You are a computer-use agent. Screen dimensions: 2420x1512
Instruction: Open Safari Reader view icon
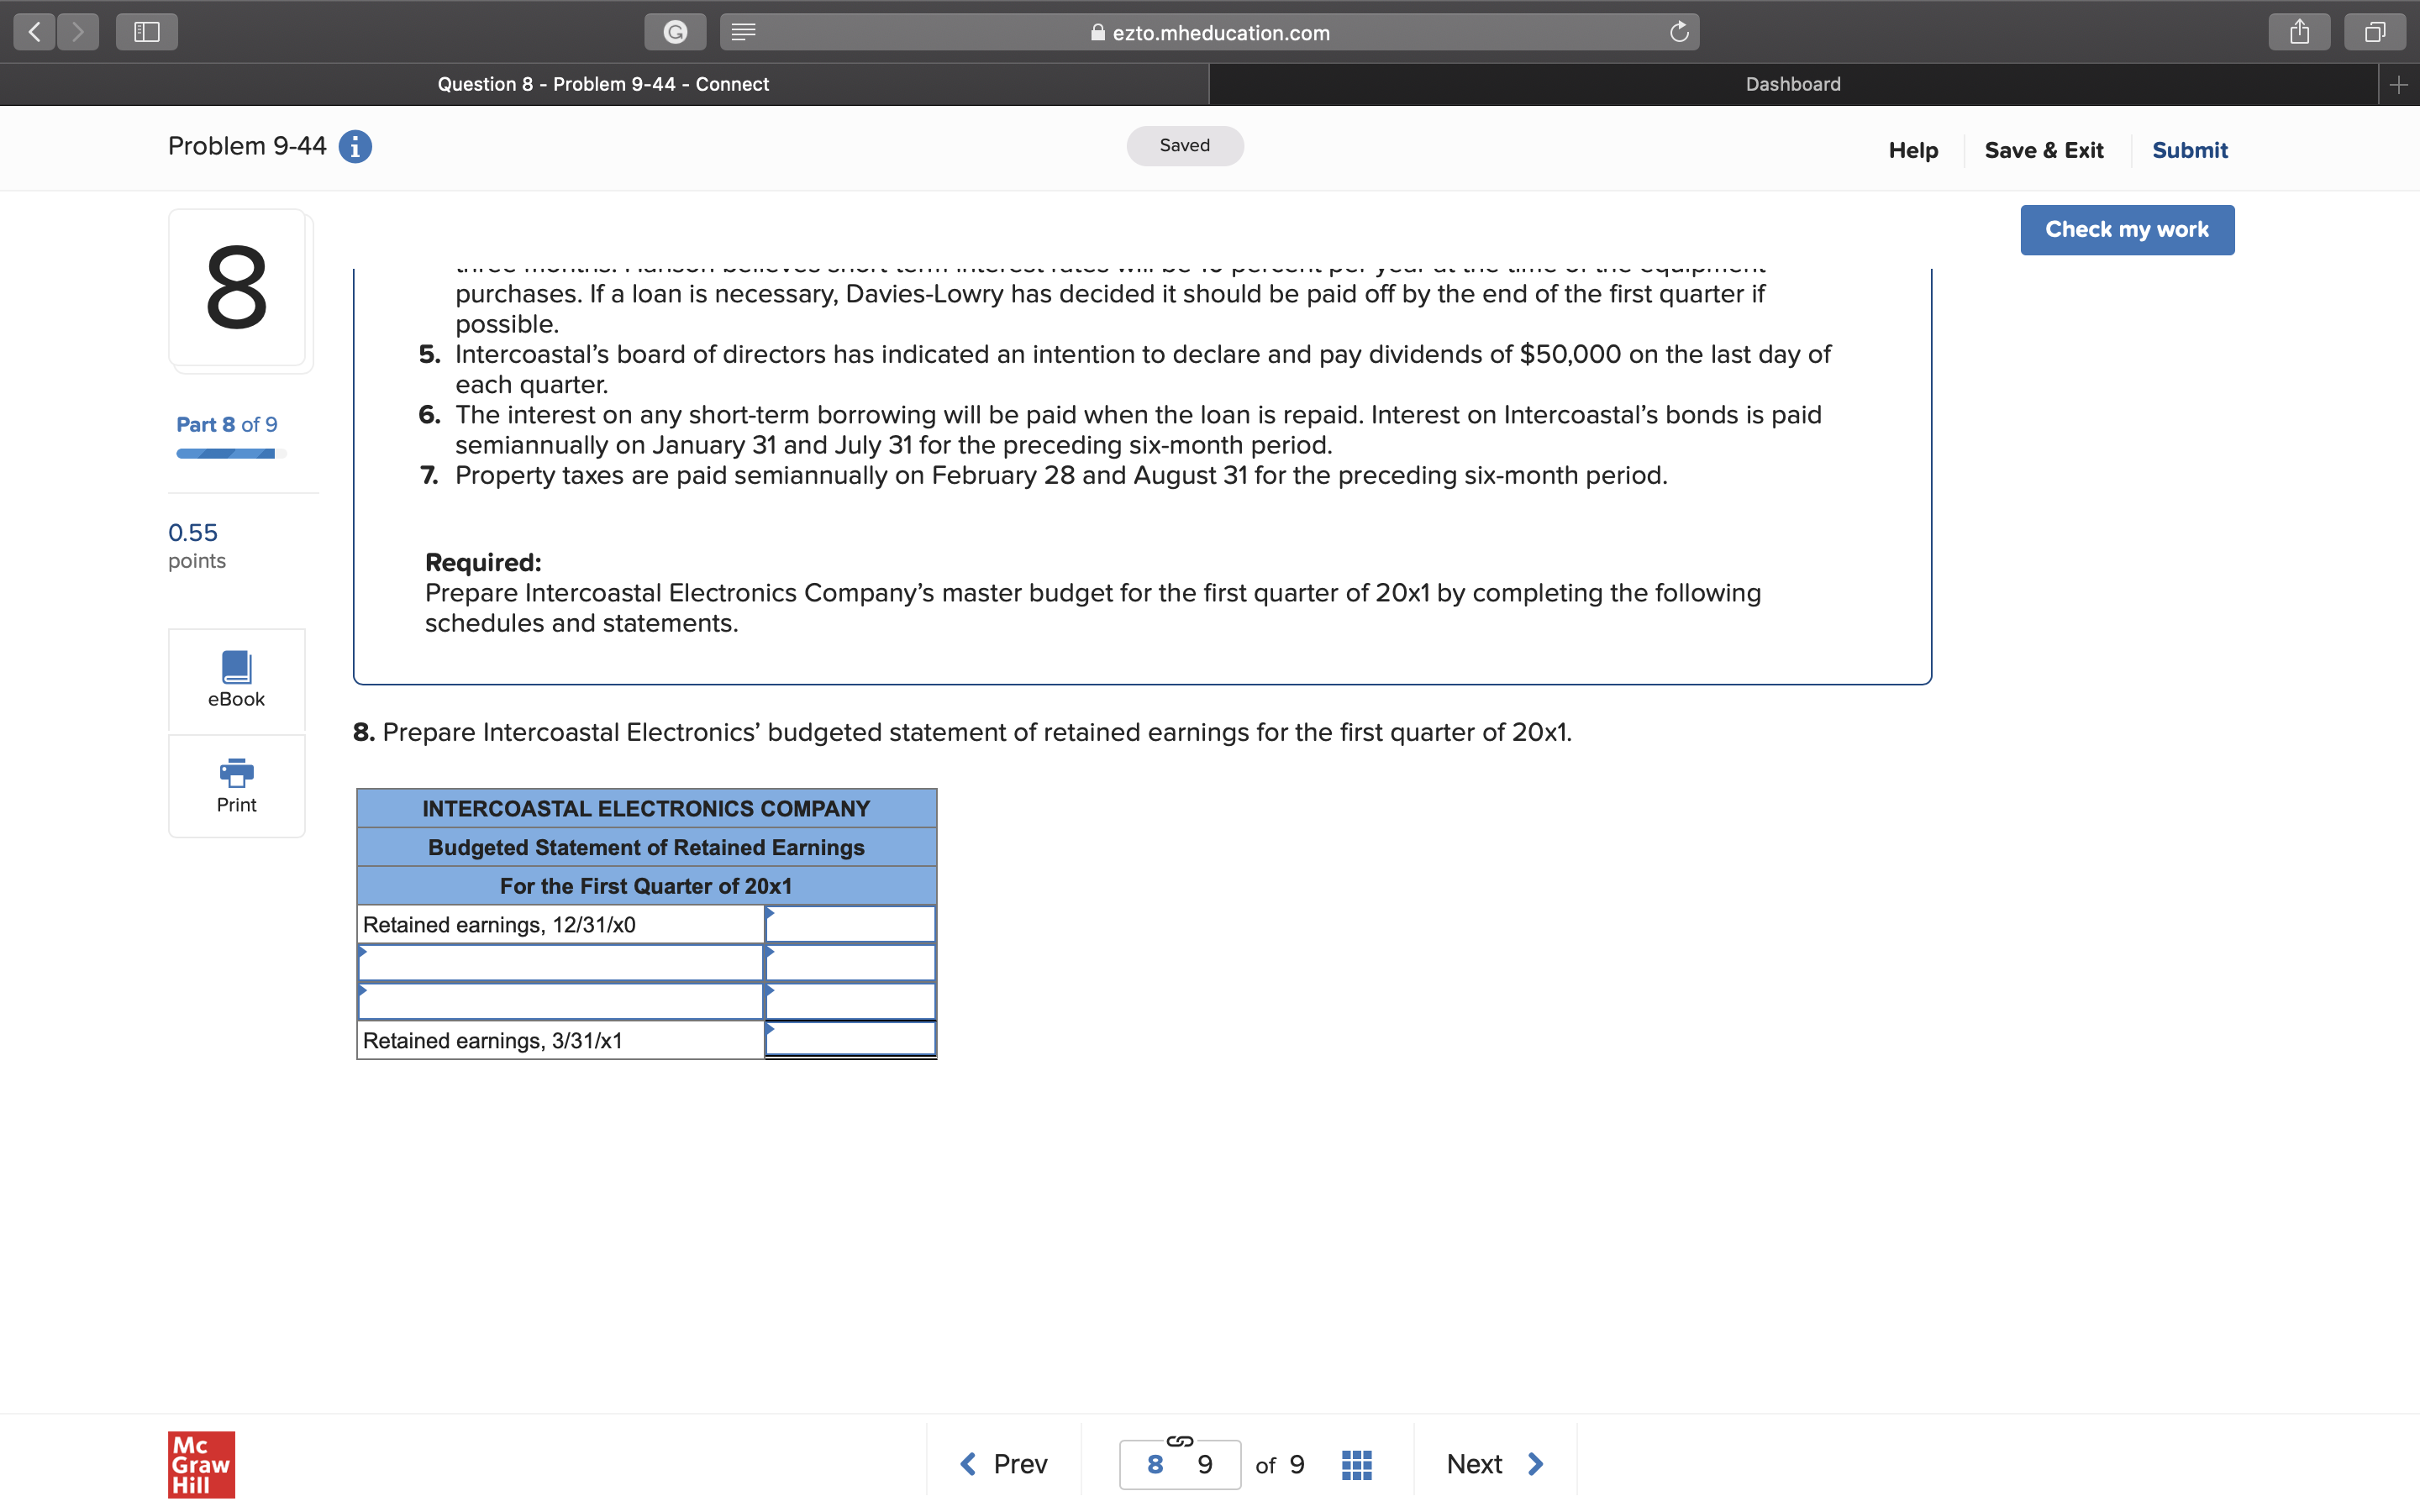click(x=743, y=32)
